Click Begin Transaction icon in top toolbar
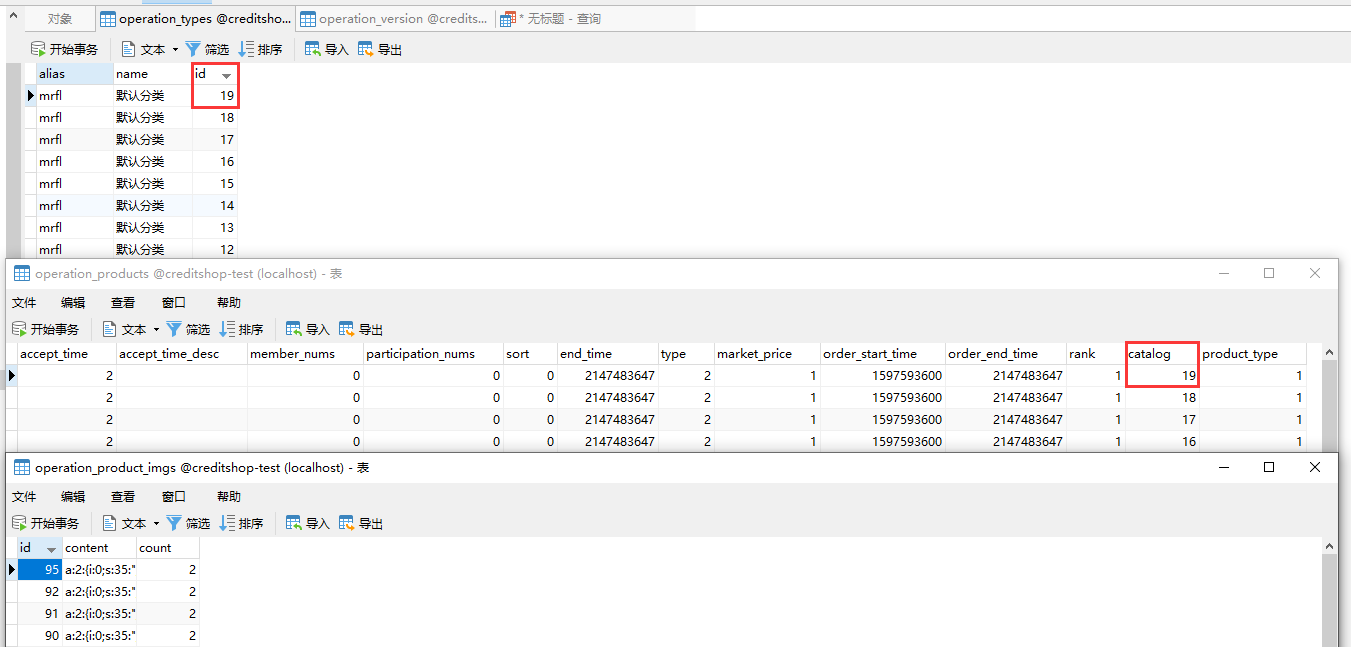This screenshot has width=1351, height=647. [x=39, y=49]
